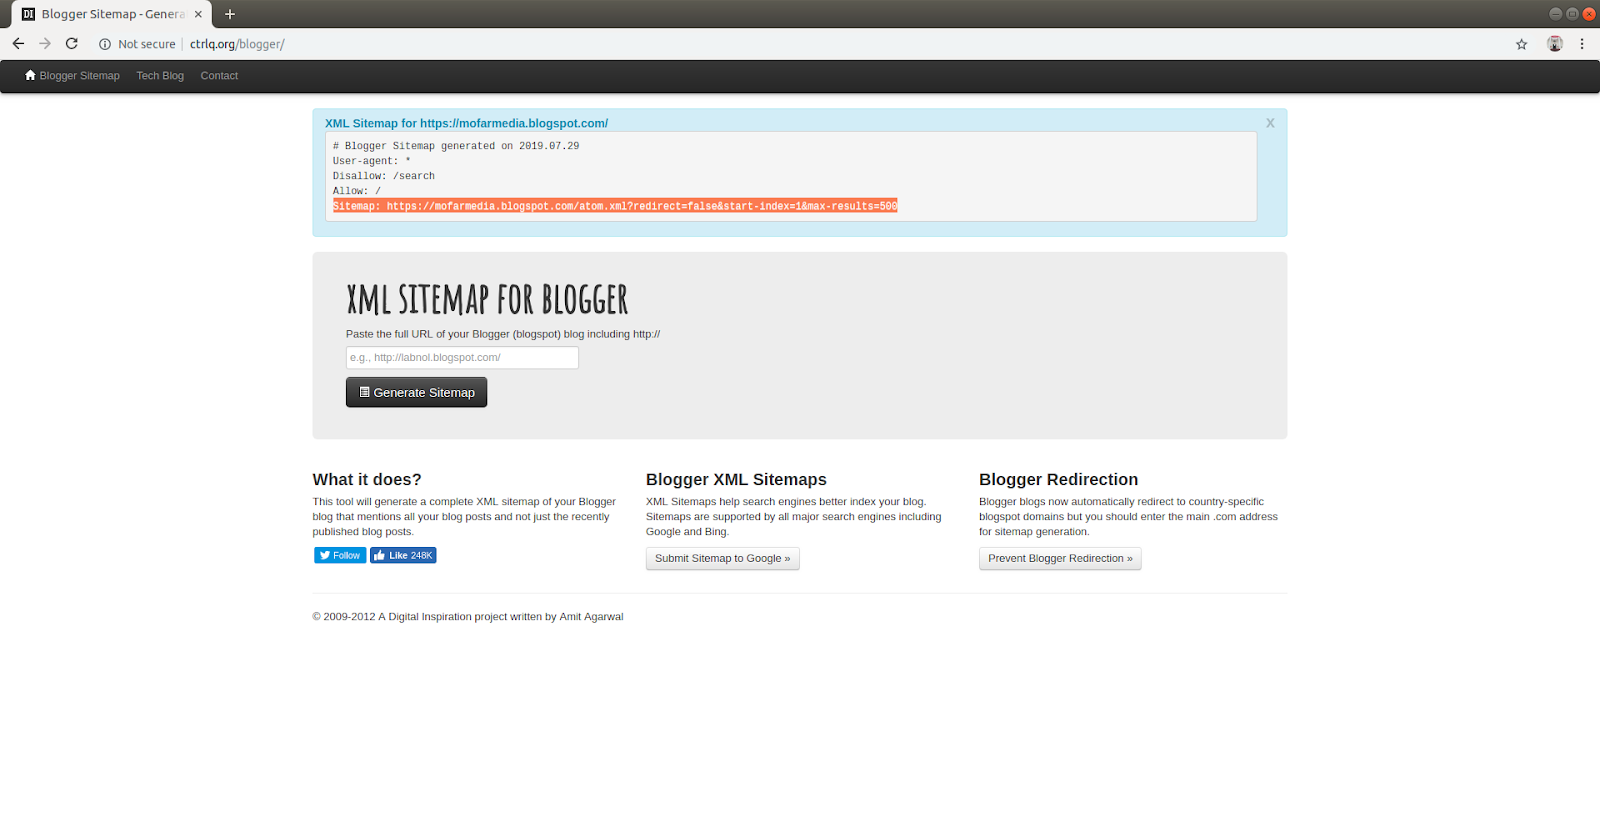Follow on Twitter button
1600x822 pixels.
coord(340,555)
